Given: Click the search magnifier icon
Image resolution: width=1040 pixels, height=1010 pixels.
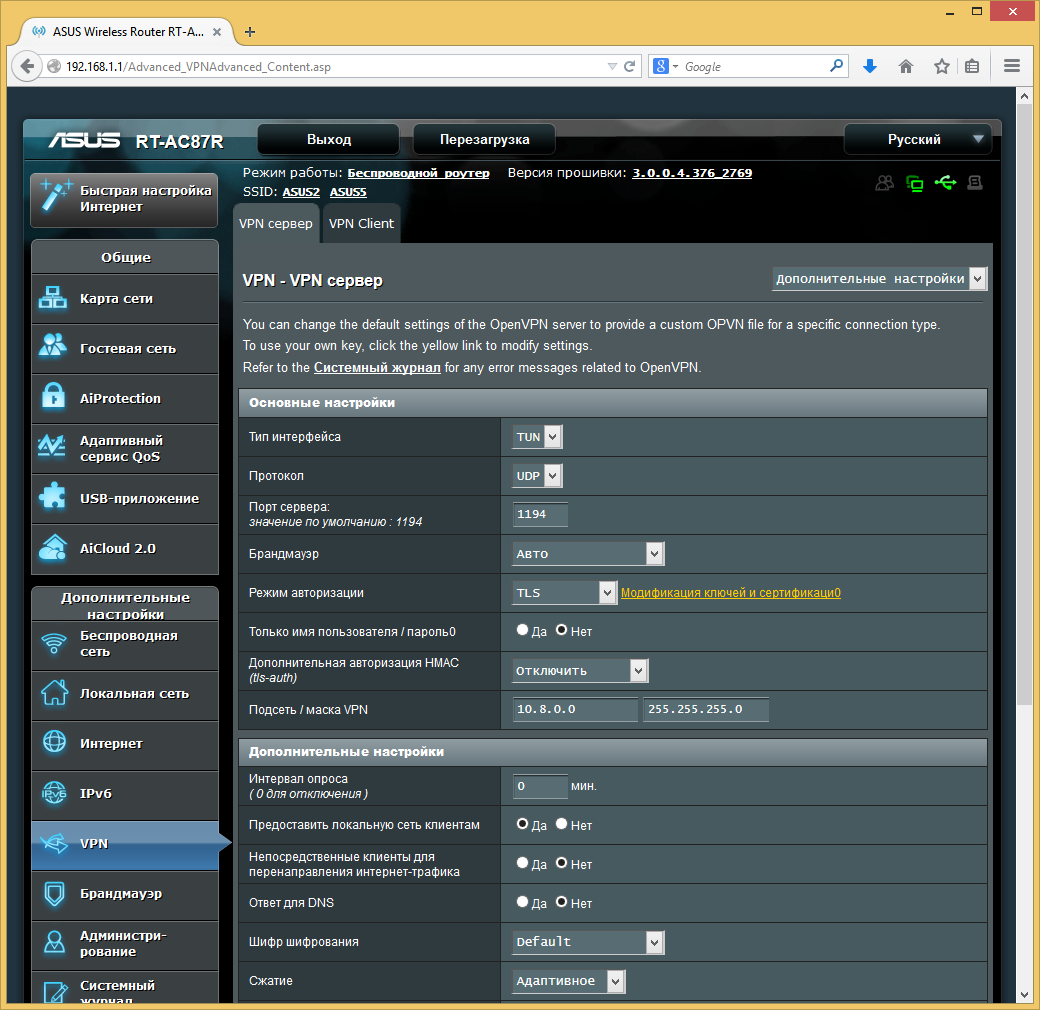Looking at the screenshot, I should tap(836, 66).
